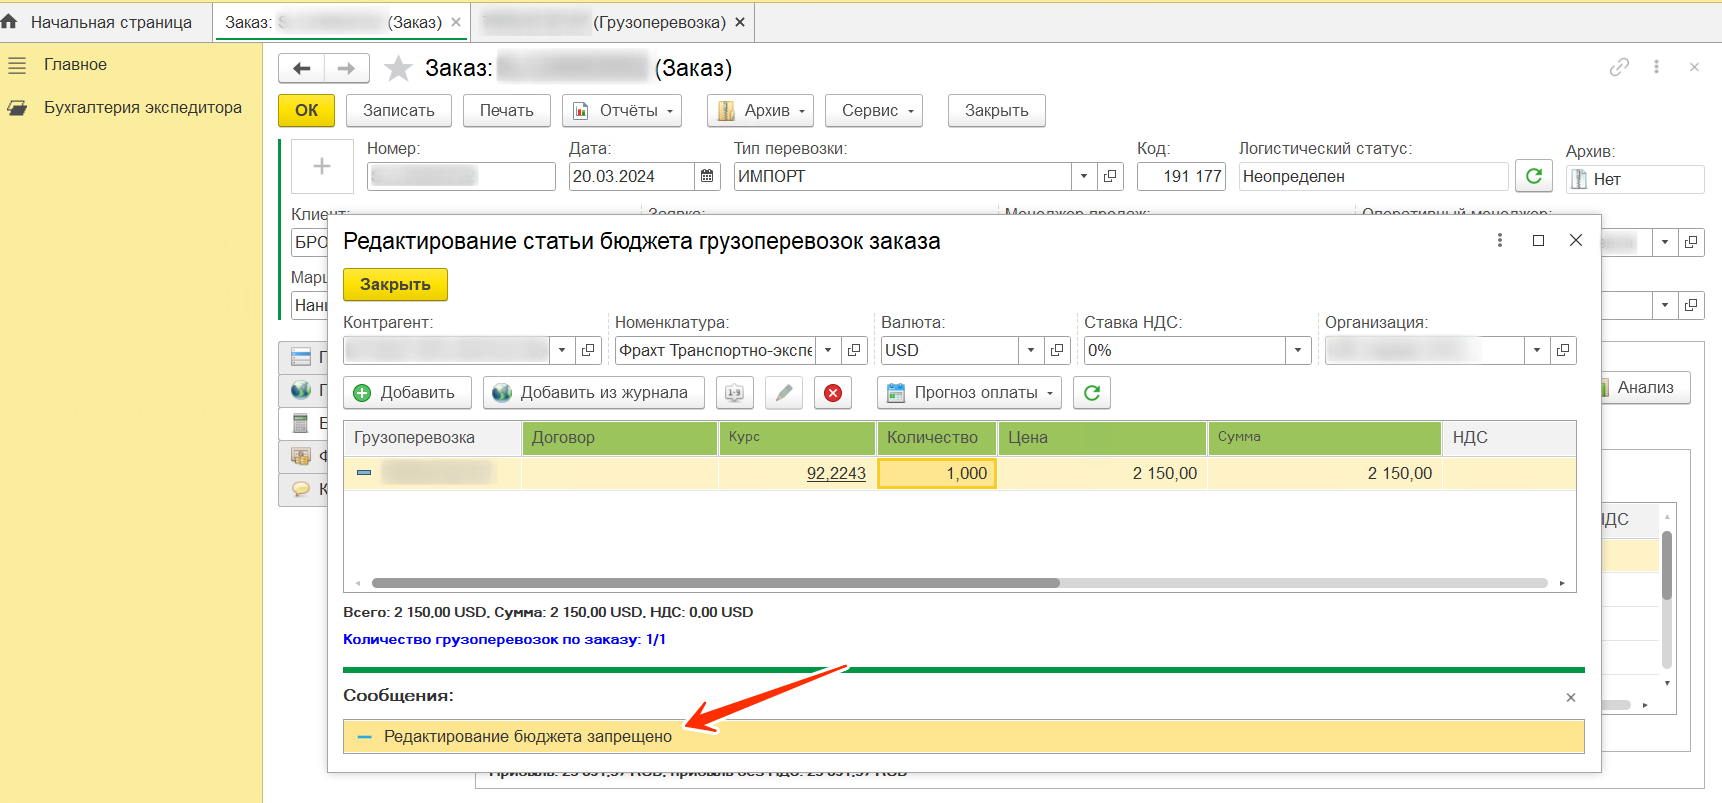Viewport: 1722px width, 803px height.
Task: Open the Прогноз оплаты dropdown
Action: [968, 393]
